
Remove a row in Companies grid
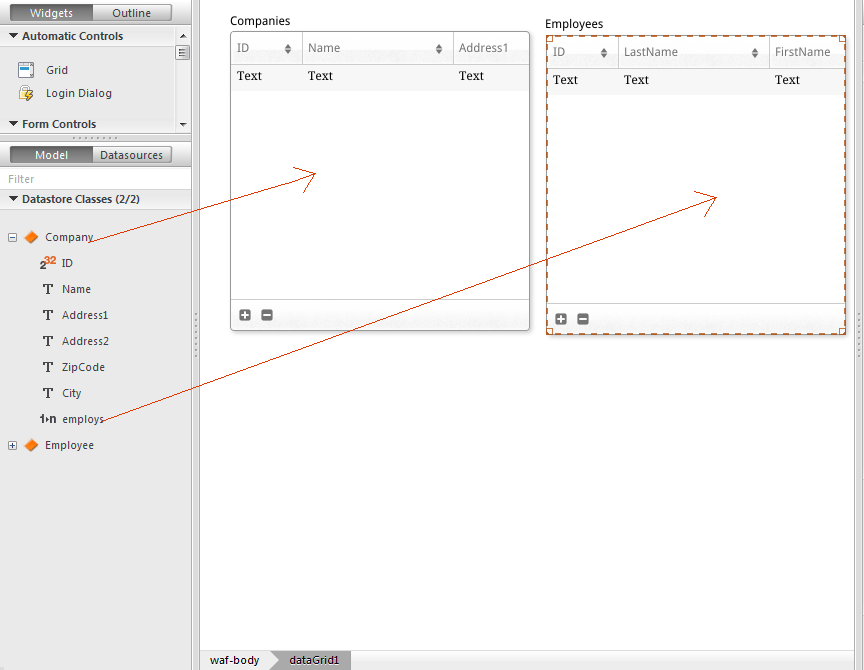click(x=267, y=315)
